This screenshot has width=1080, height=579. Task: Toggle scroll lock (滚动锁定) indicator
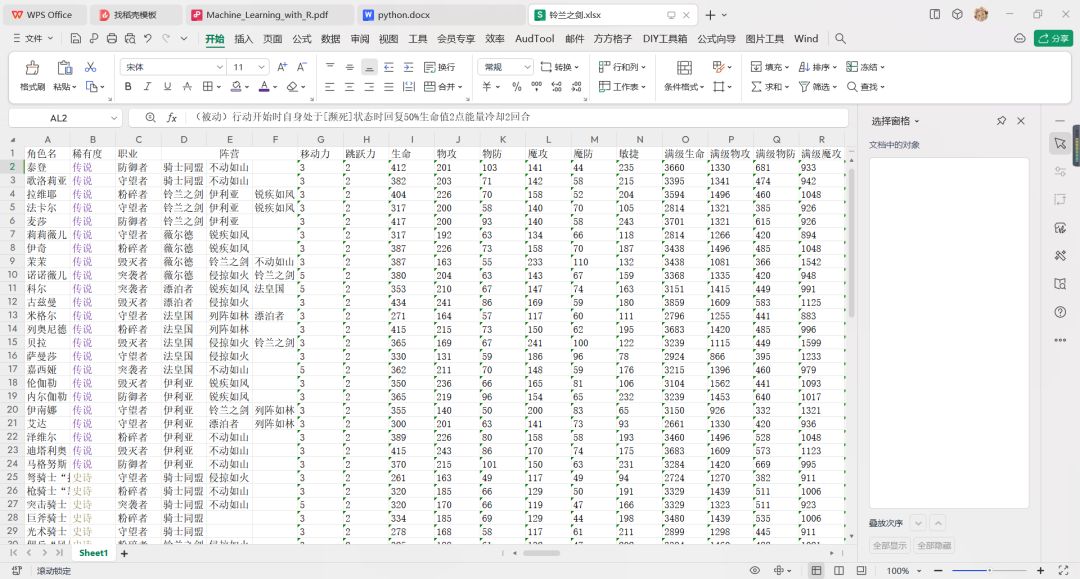click(54, 571)
